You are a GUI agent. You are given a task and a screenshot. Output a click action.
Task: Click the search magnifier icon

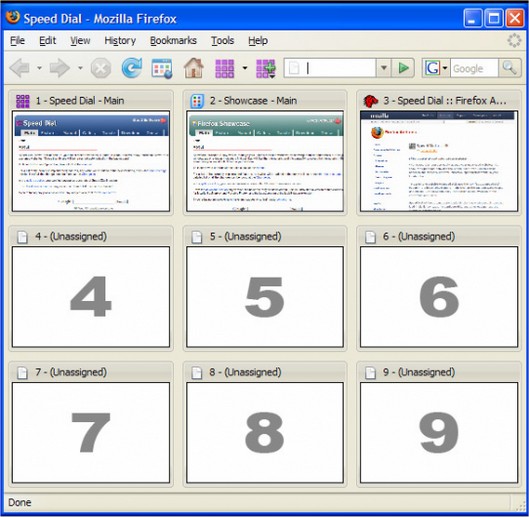(x=509, y=68)
